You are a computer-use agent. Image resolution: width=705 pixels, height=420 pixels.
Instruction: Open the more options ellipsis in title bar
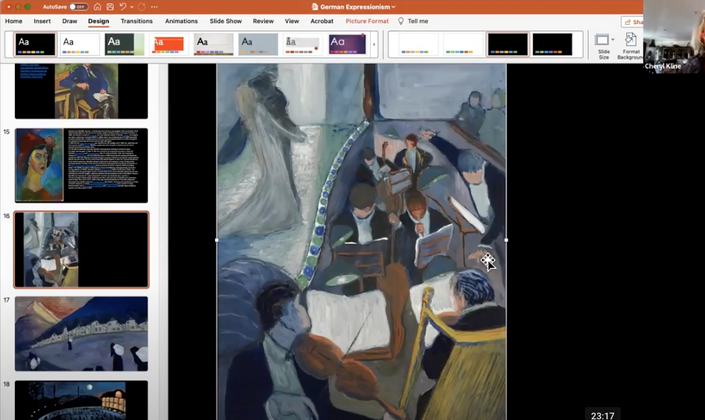154,7
